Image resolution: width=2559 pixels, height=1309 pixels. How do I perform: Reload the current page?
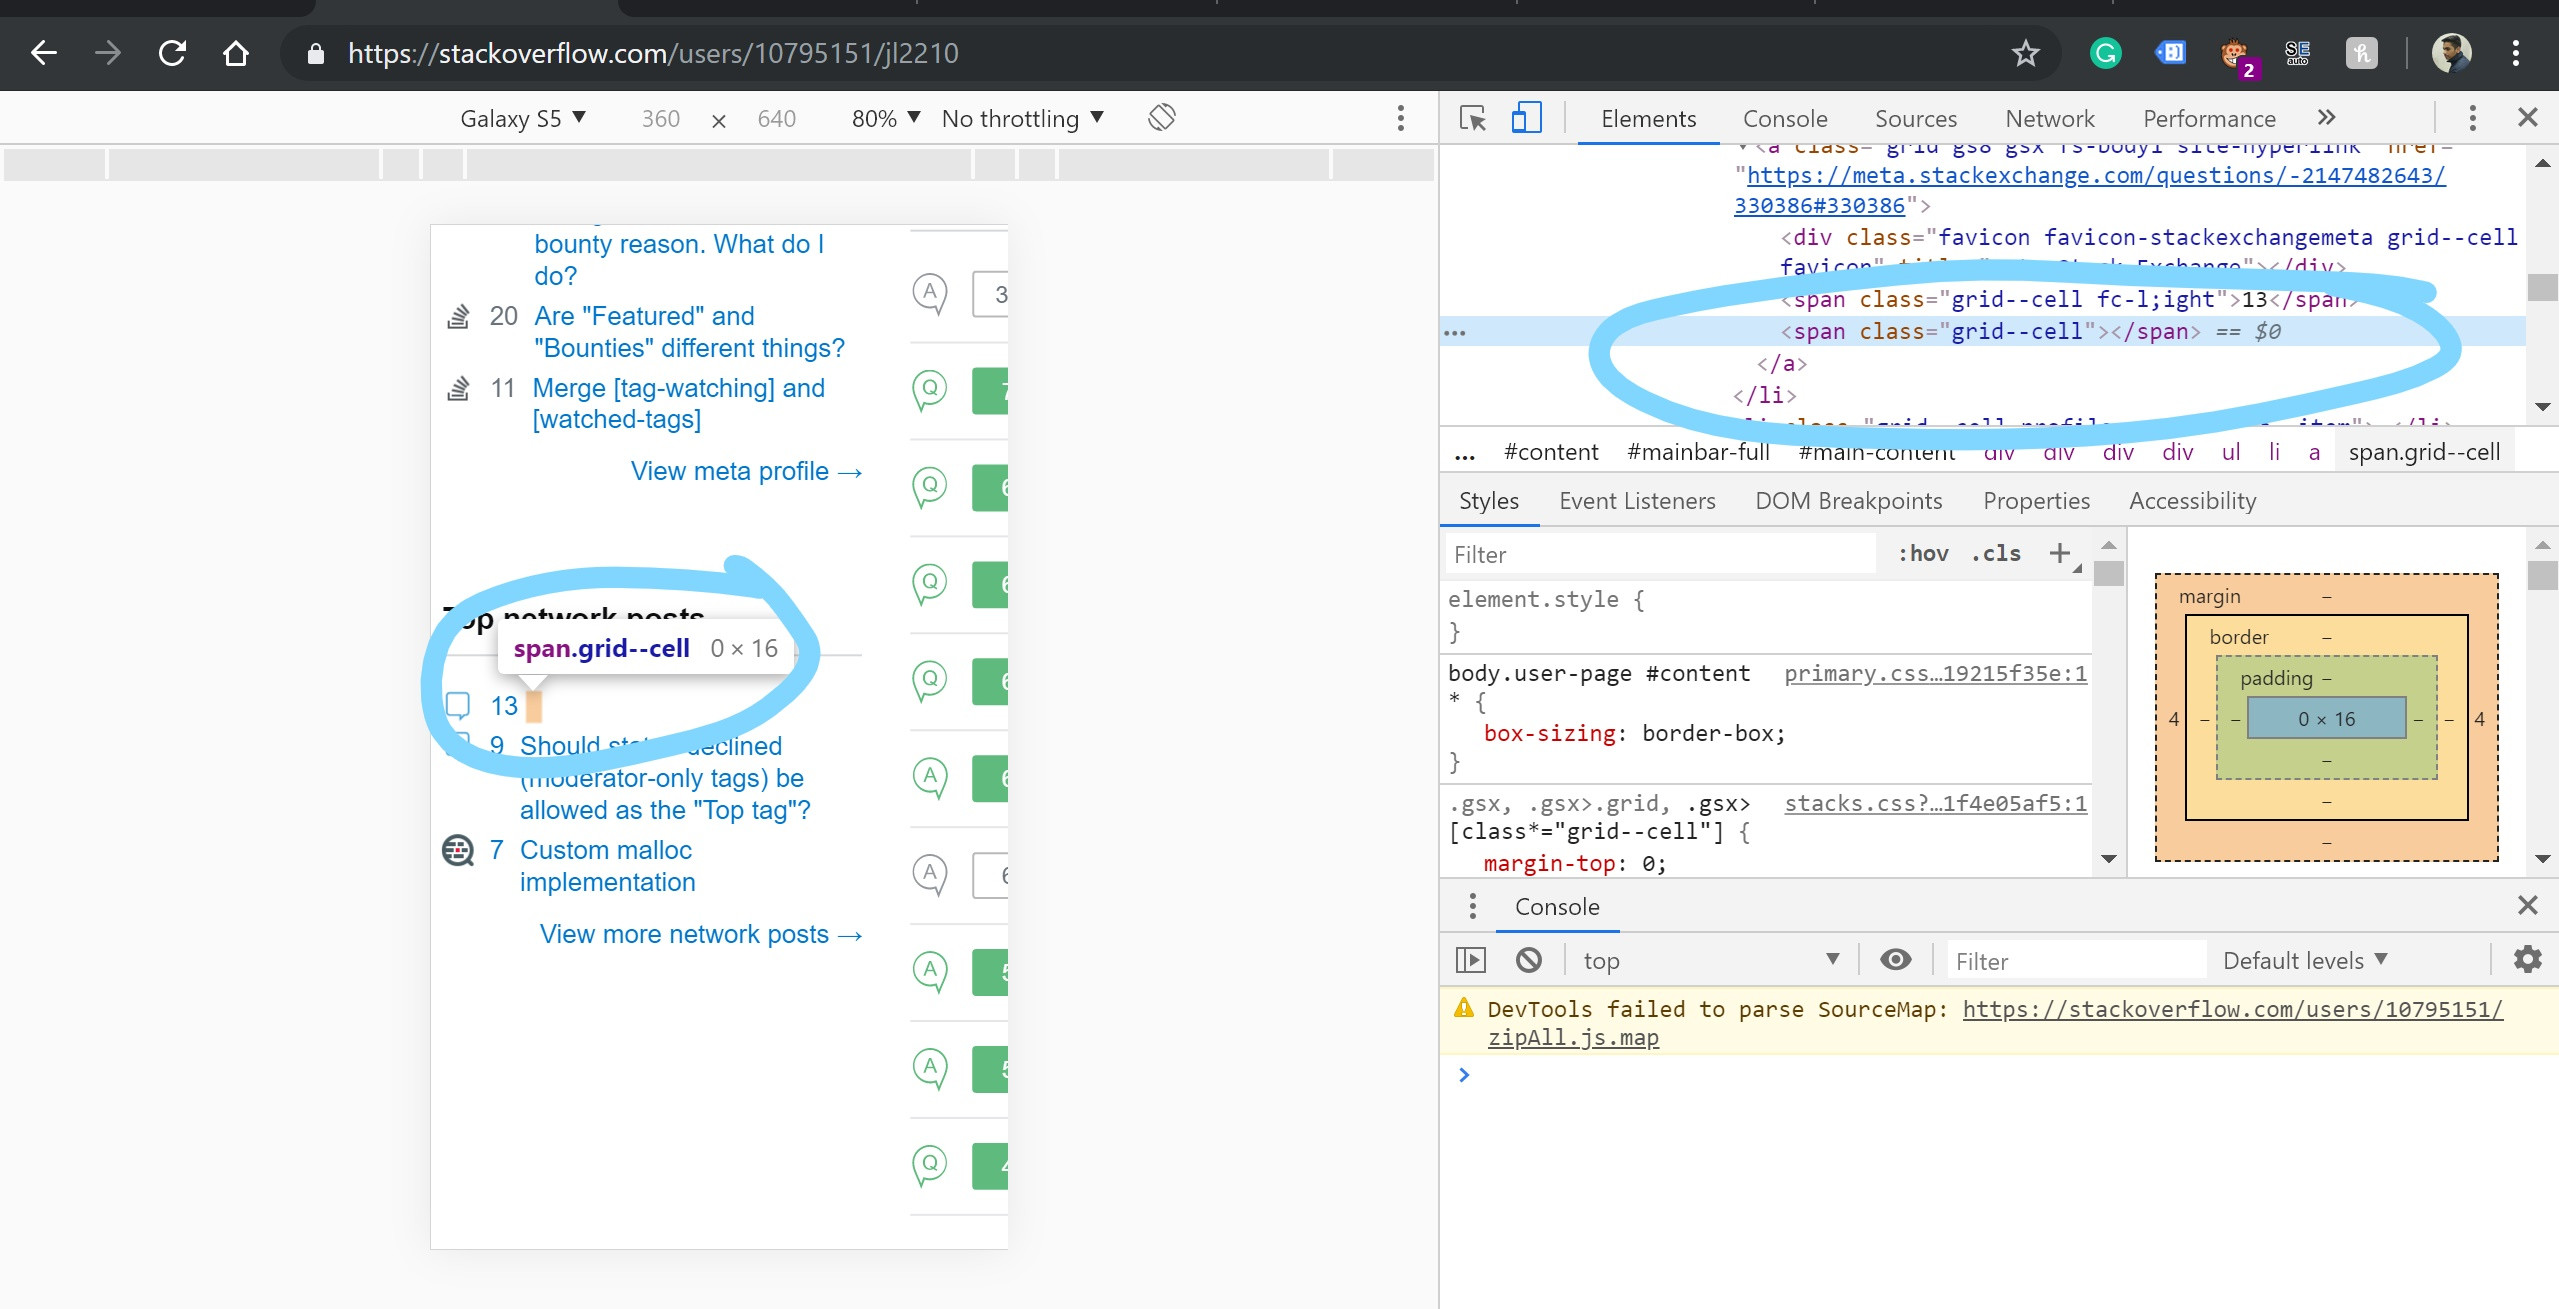pyautogui.click(x=172, y=53)
